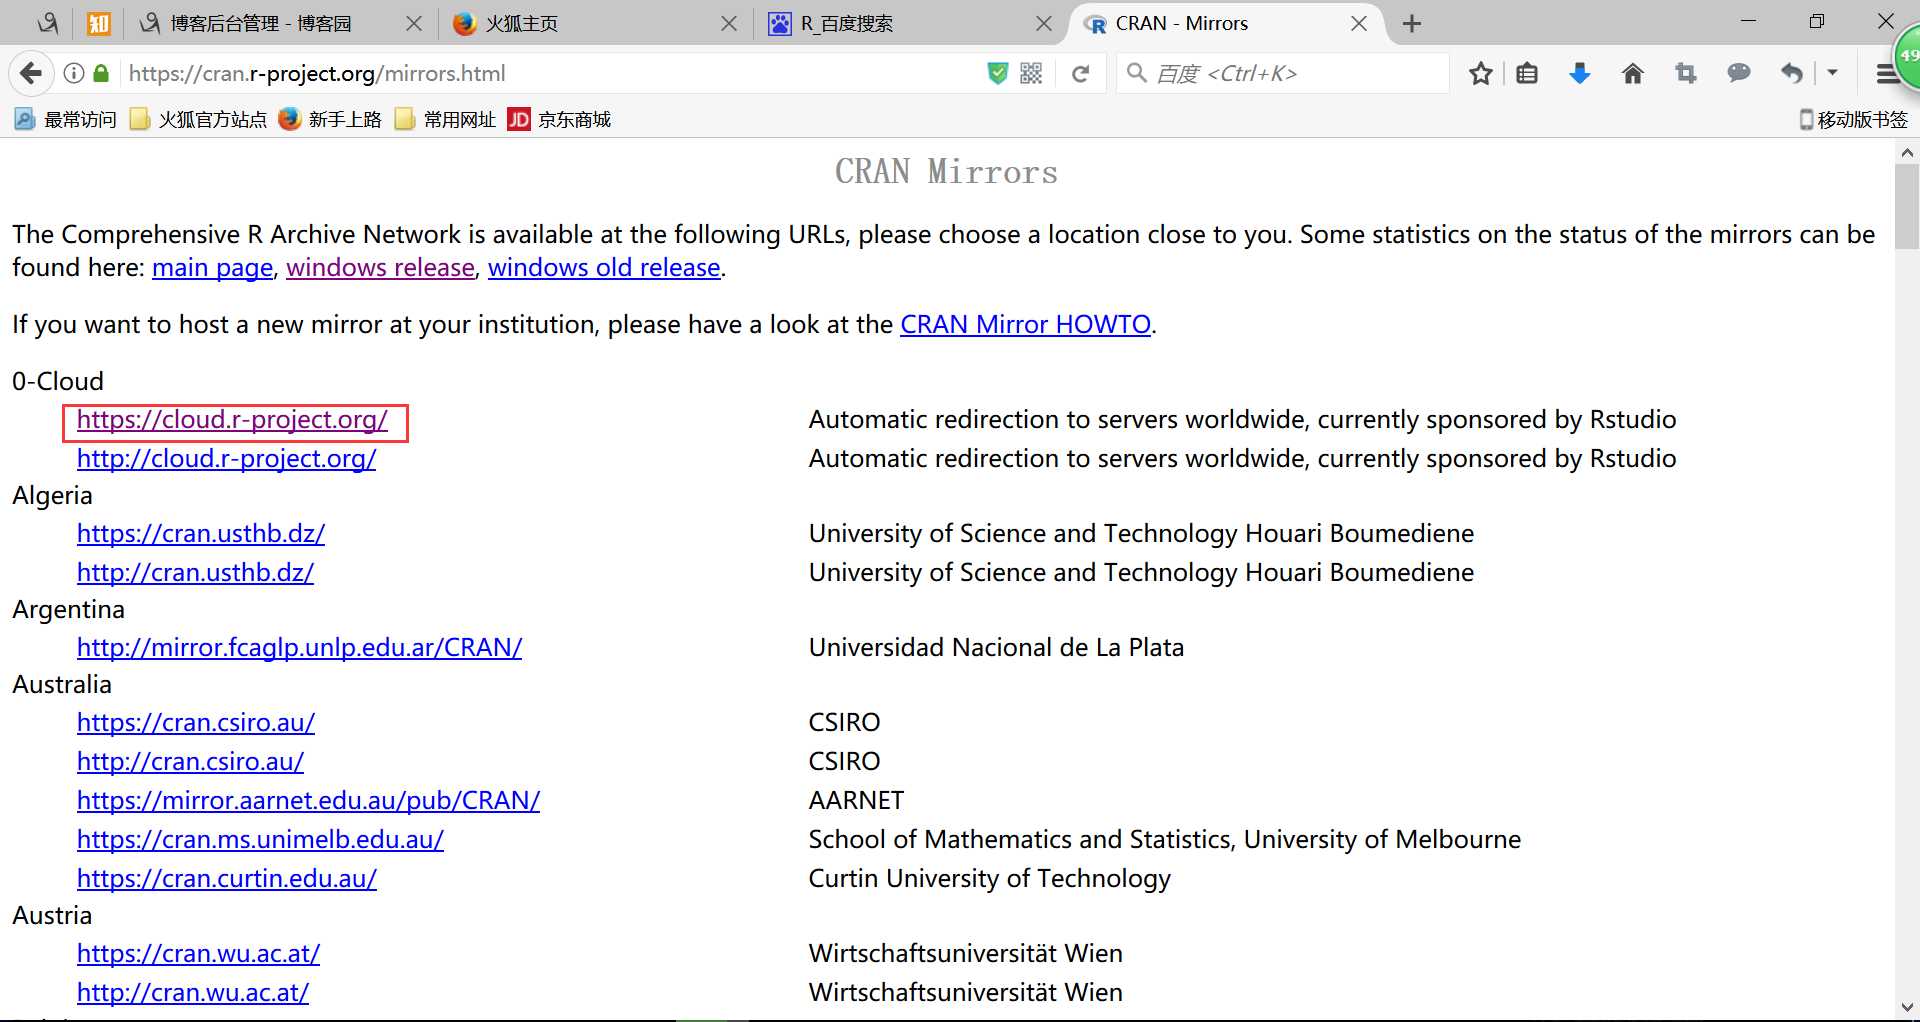Image resolution: width=1920 pixels, height=1022 pixels.
Task: Click the first pinned tab icon
Action: click(x=47, y=24)
